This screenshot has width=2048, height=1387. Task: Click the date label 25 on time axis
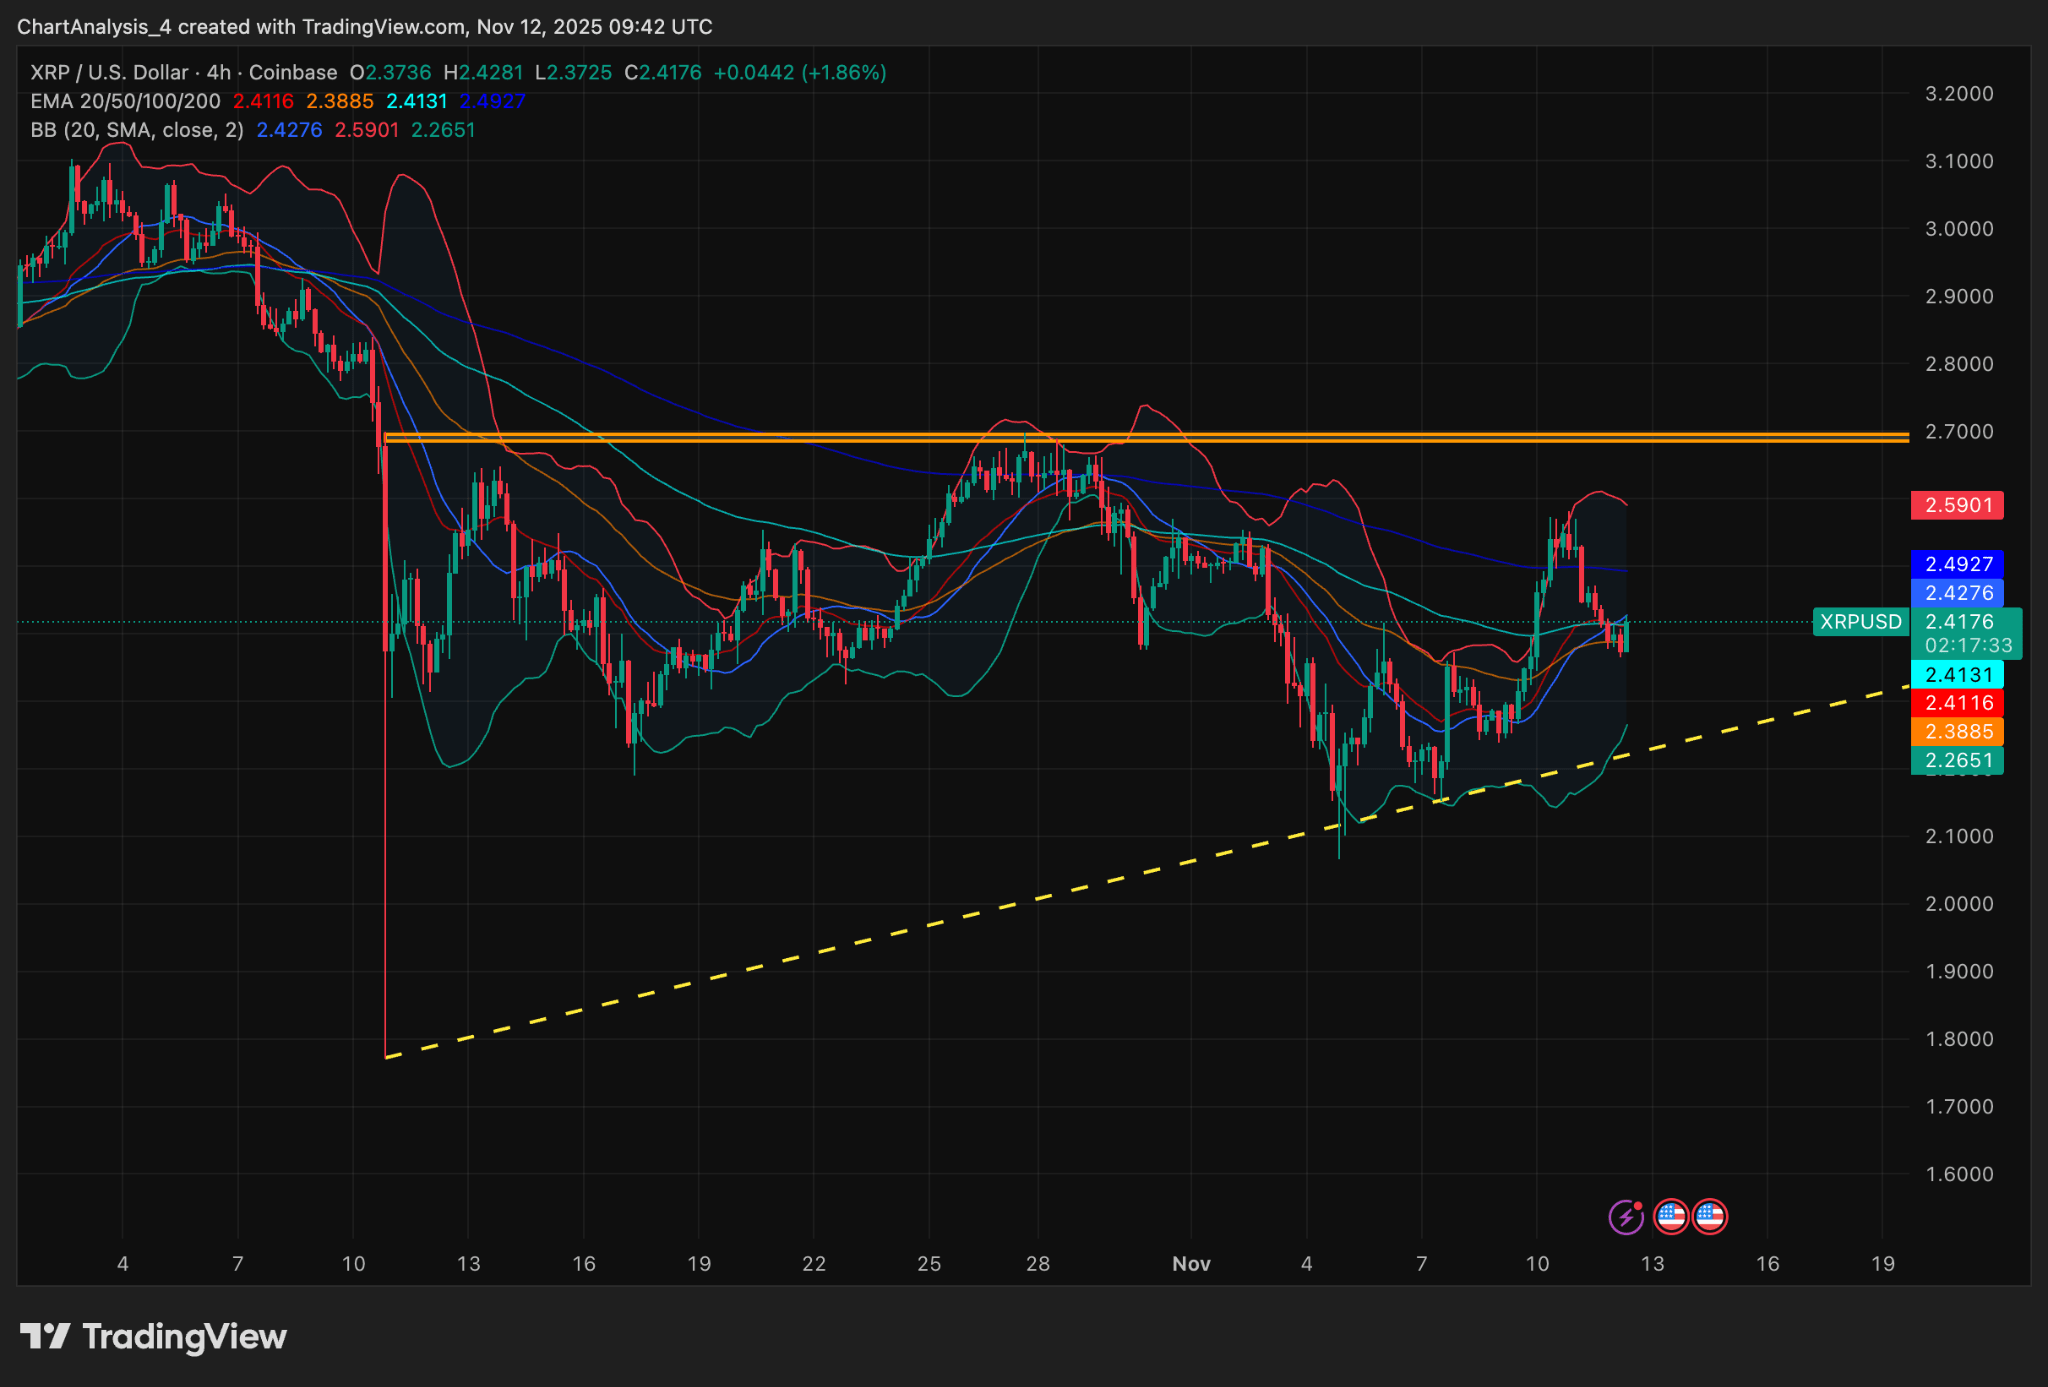pos(929,1264)
